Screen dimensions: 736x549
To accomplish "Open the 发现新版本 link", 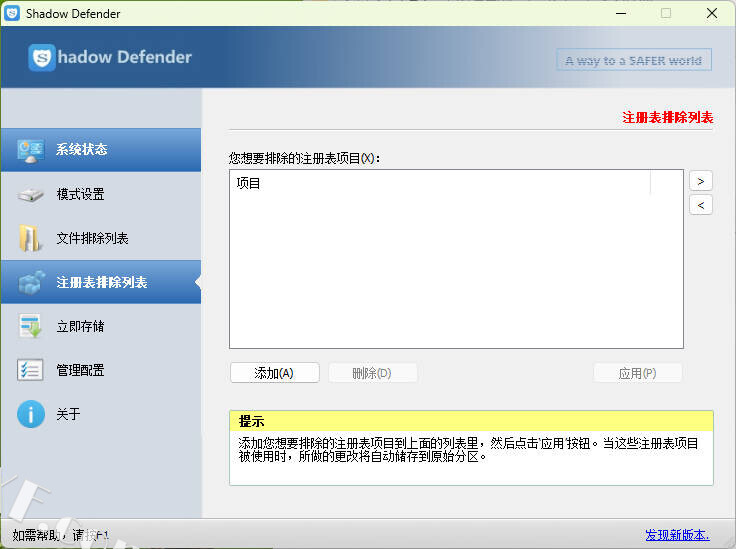I will click(677, 535).
